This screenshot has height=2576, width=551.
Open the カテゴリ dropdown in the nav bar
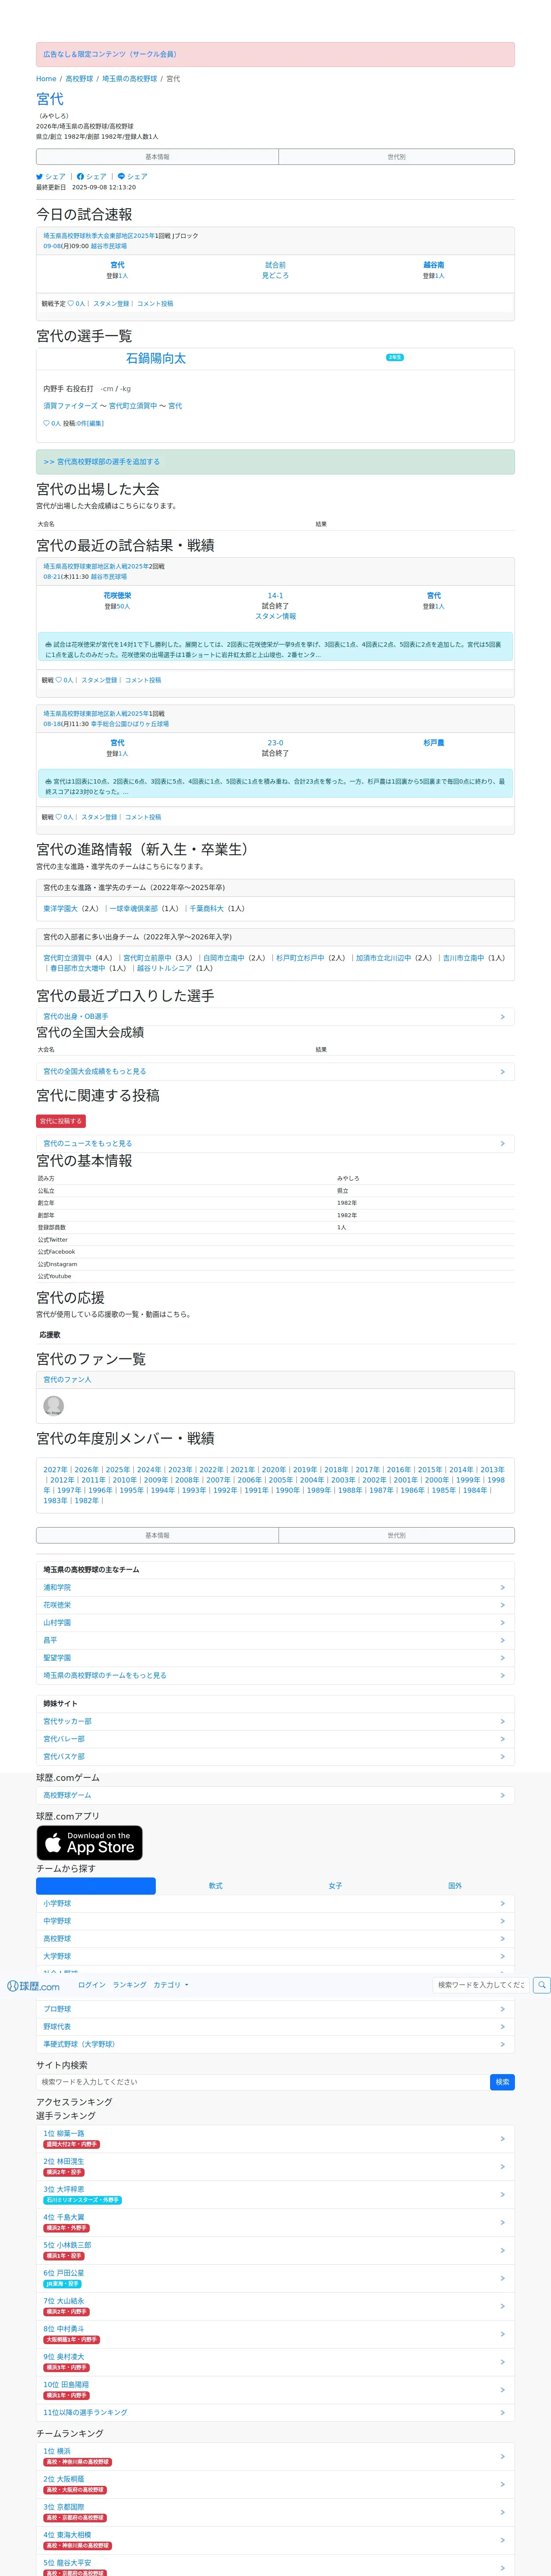click(x=170, y=1985)
